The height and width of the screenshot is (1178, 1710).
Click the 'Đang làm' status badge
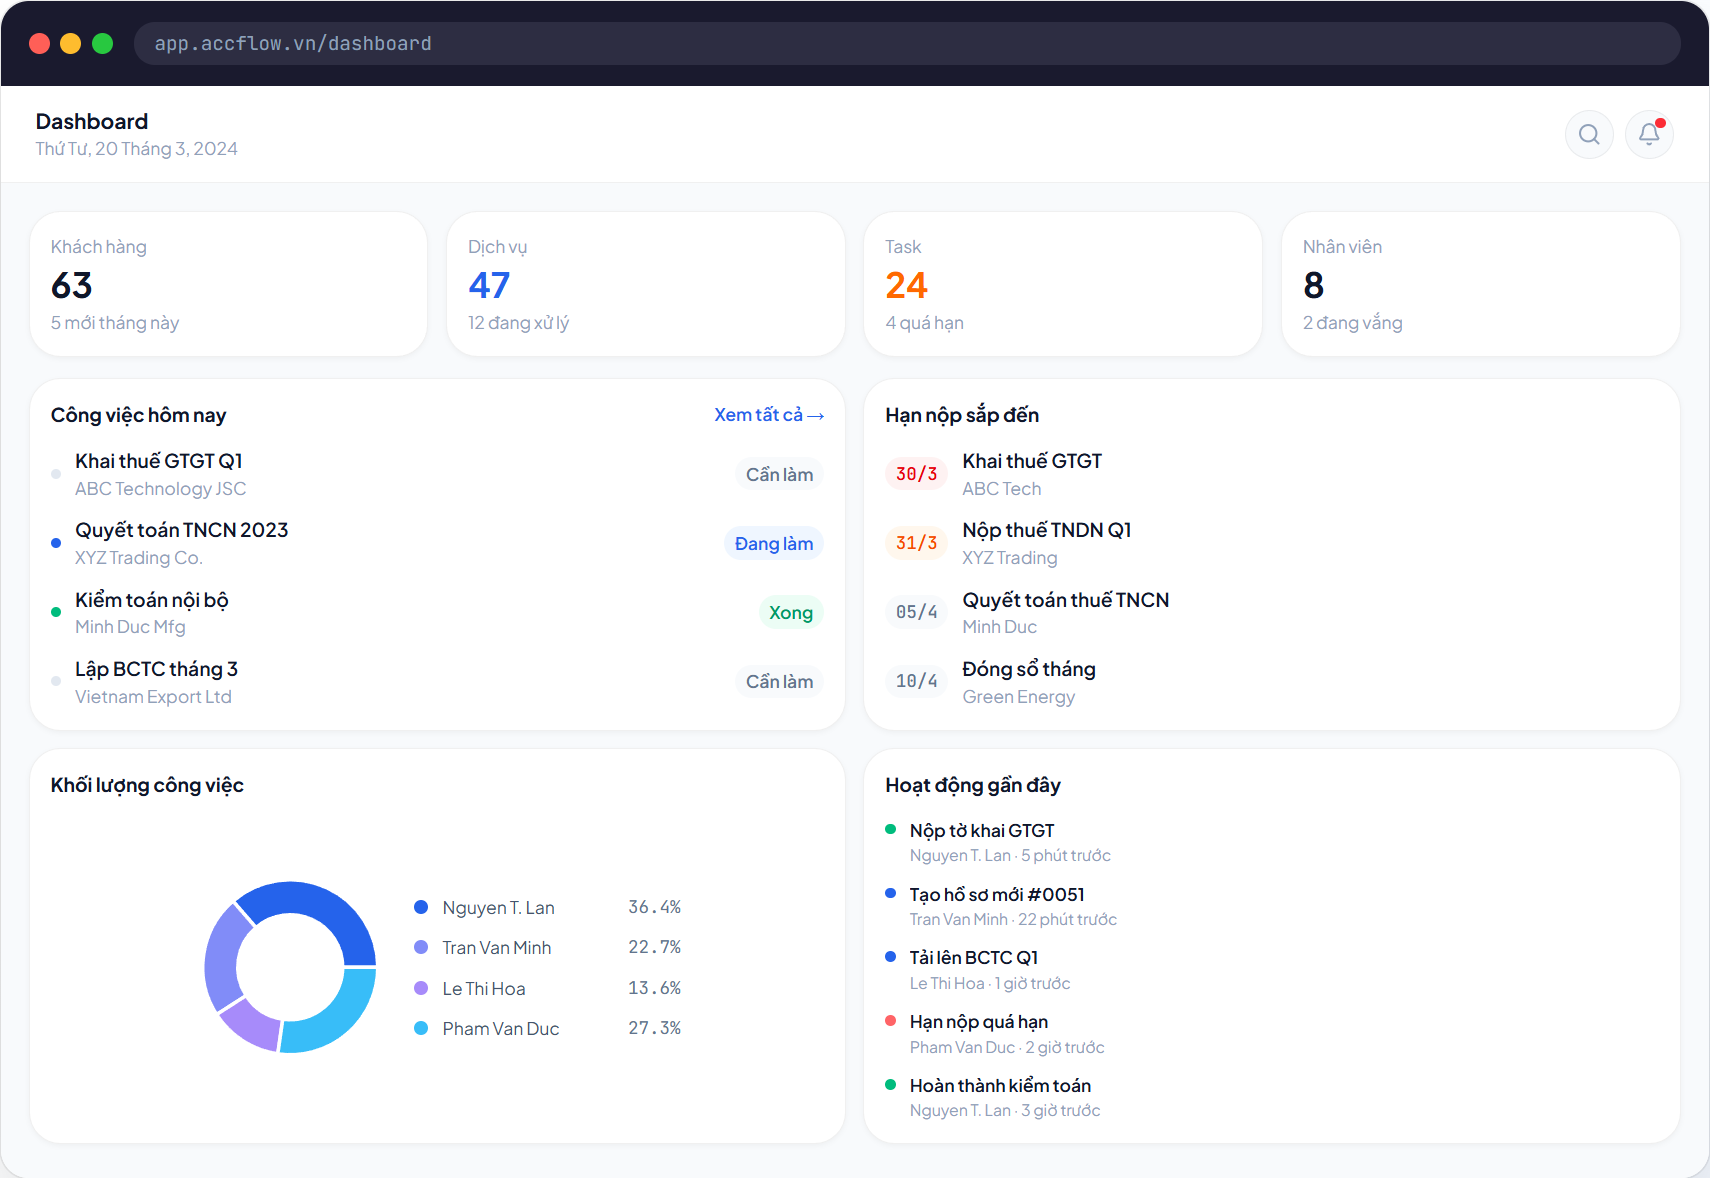[774, 543]
